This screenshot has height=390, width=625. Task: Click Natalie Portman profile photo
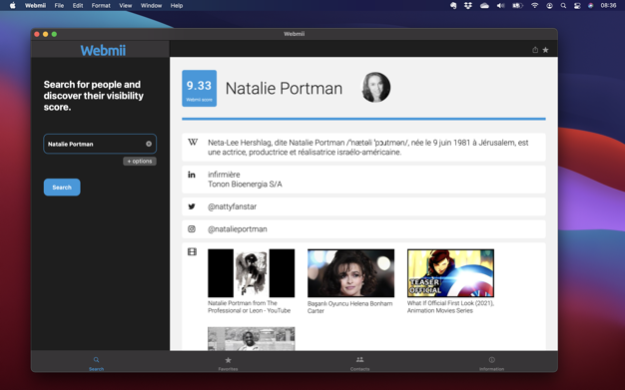[x=375, y=87]
